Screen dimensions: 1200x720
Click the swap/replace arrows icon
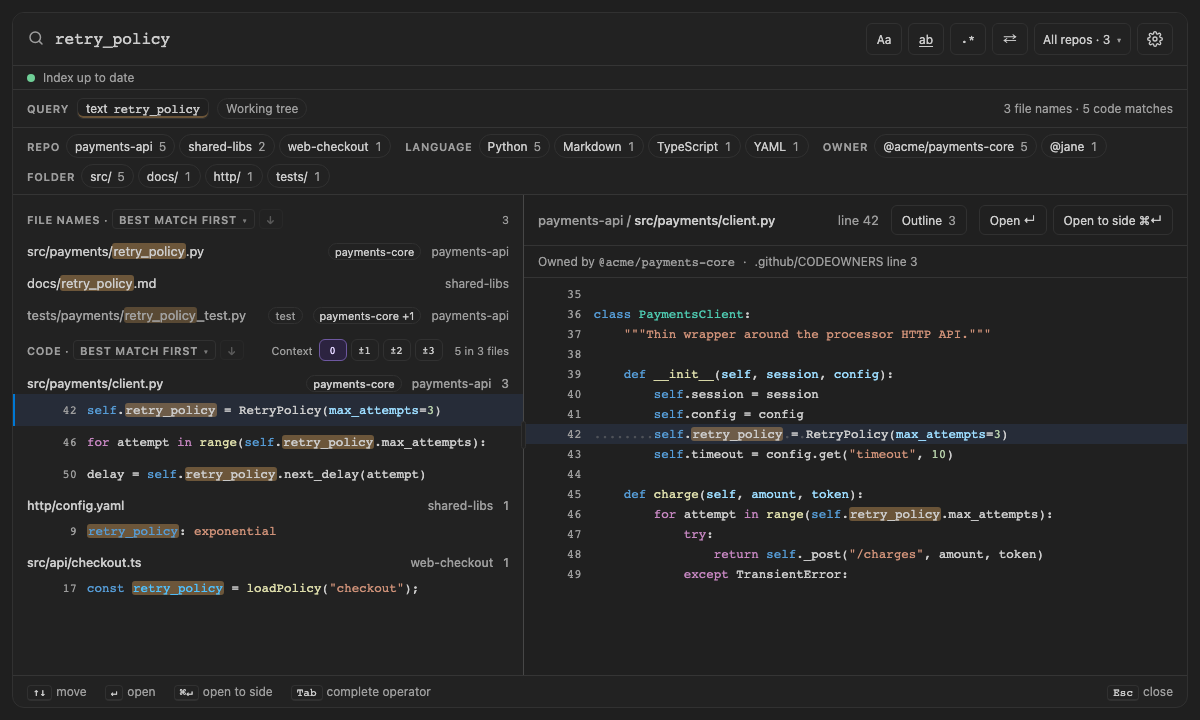[x=1010, y=39]
